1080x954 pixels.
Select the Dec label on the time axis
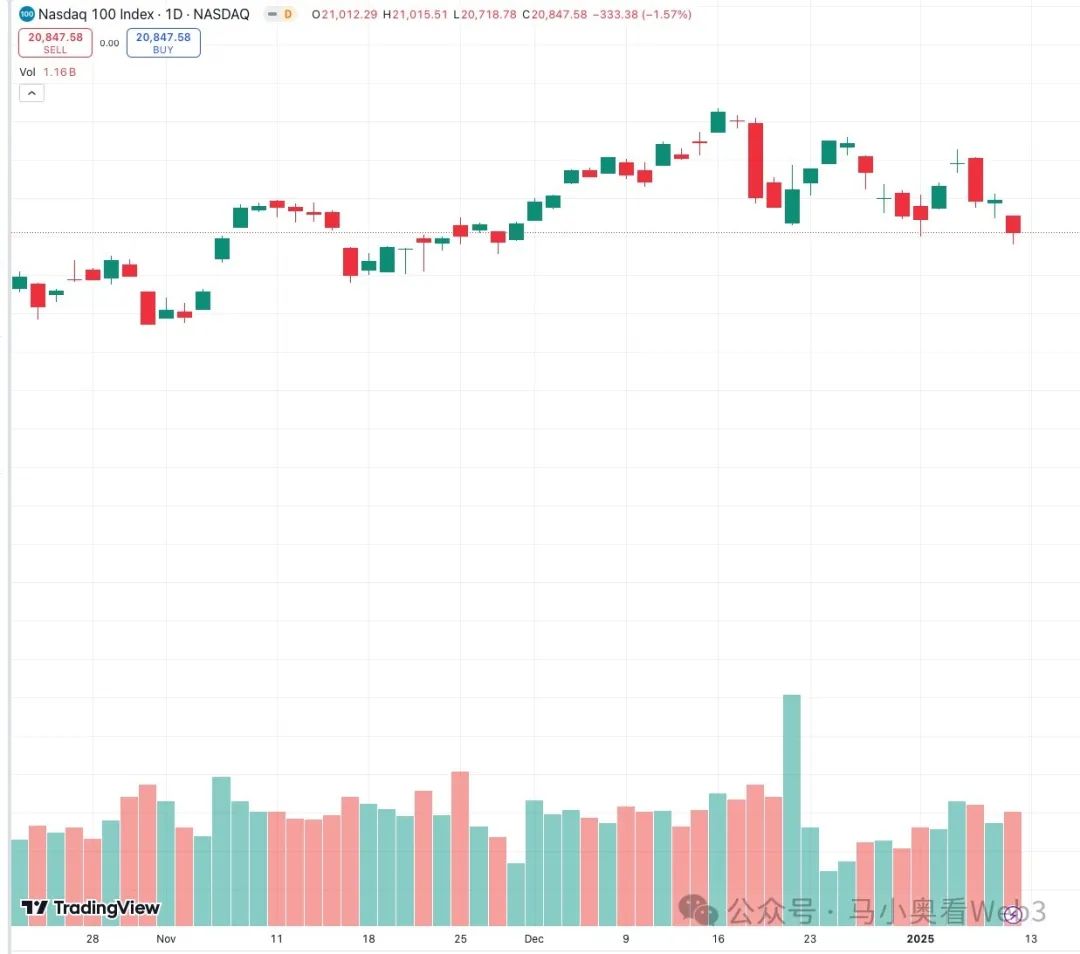tap(534, 939)
